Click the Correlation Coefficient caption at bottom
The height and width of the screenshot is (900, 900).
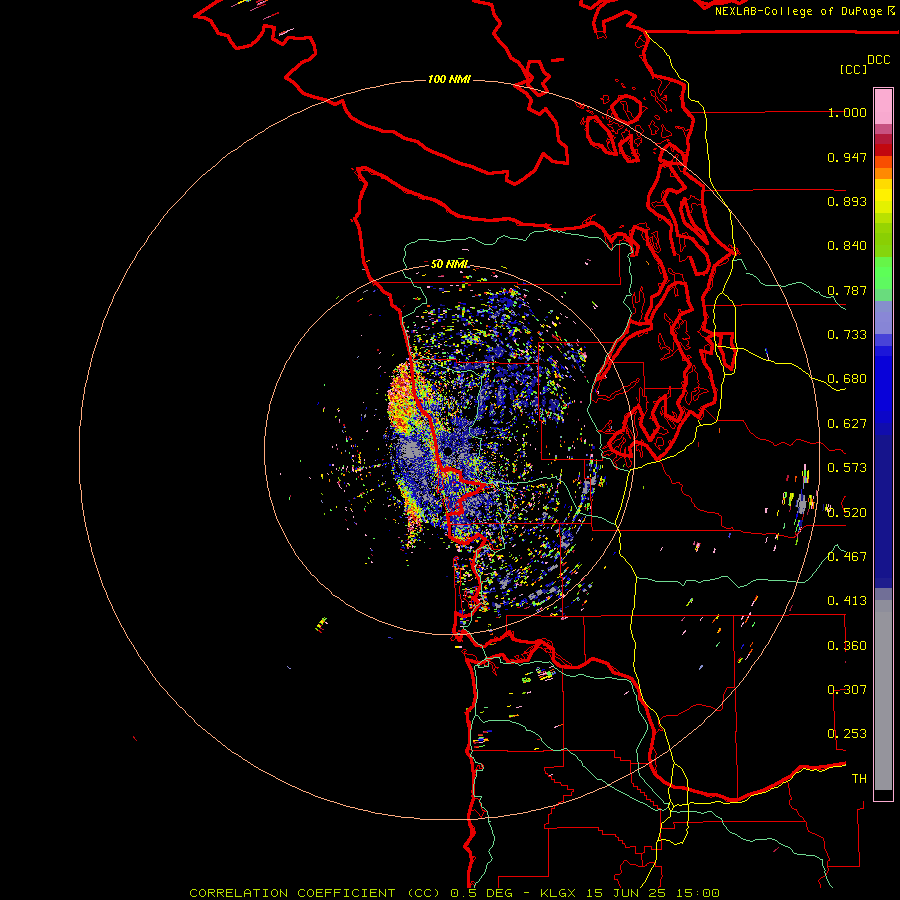click(454, 893)
